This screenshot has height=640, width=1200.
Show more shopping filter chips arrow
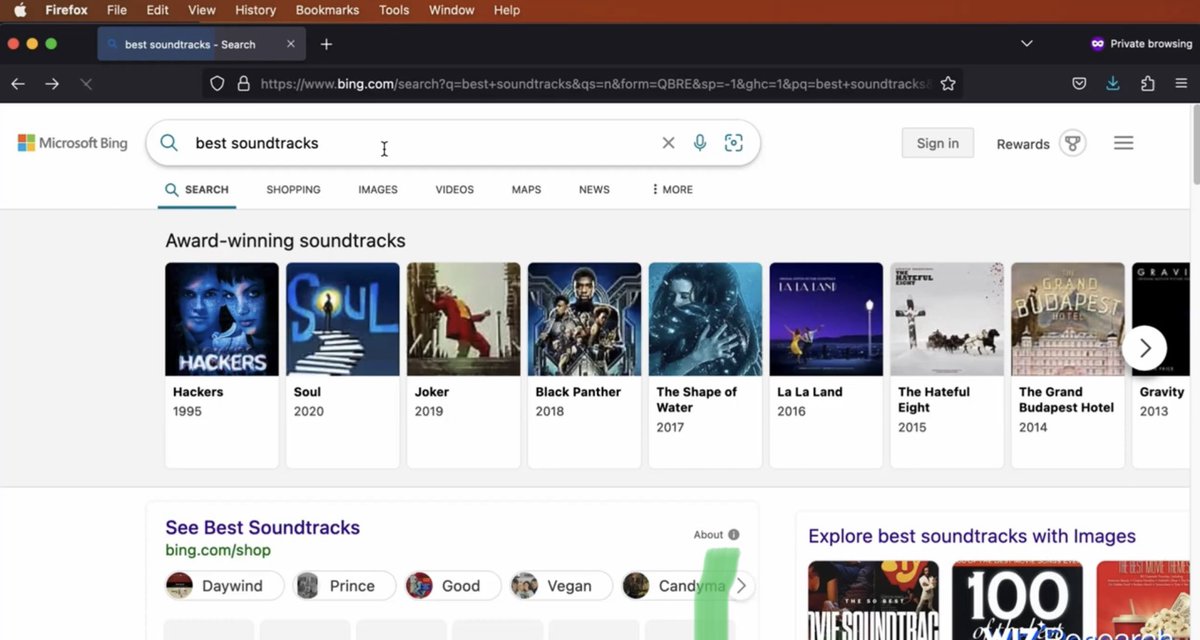[740, 586]
